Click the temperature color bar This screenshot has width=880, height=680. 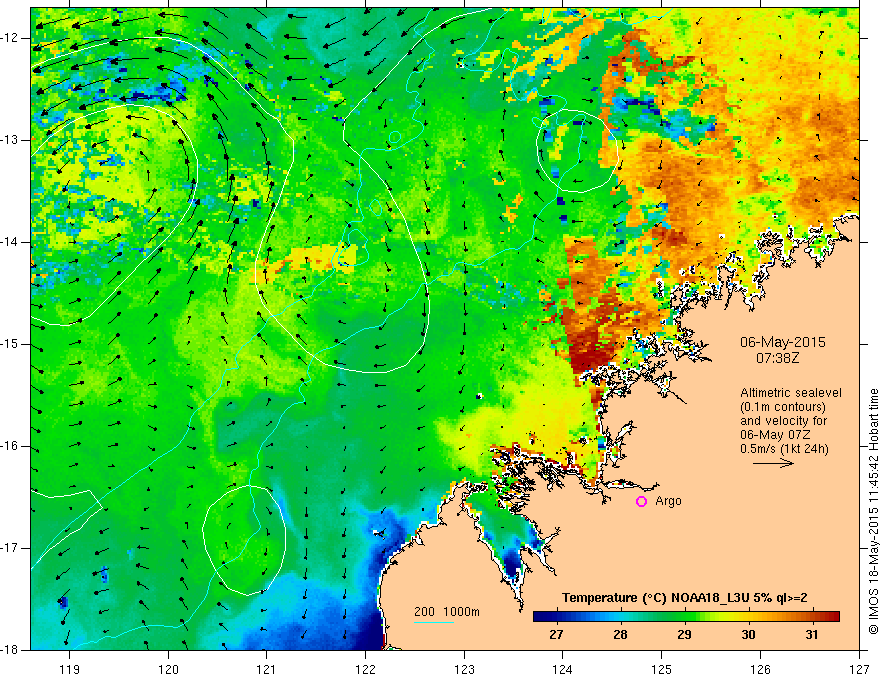click(x=686, y=617)
